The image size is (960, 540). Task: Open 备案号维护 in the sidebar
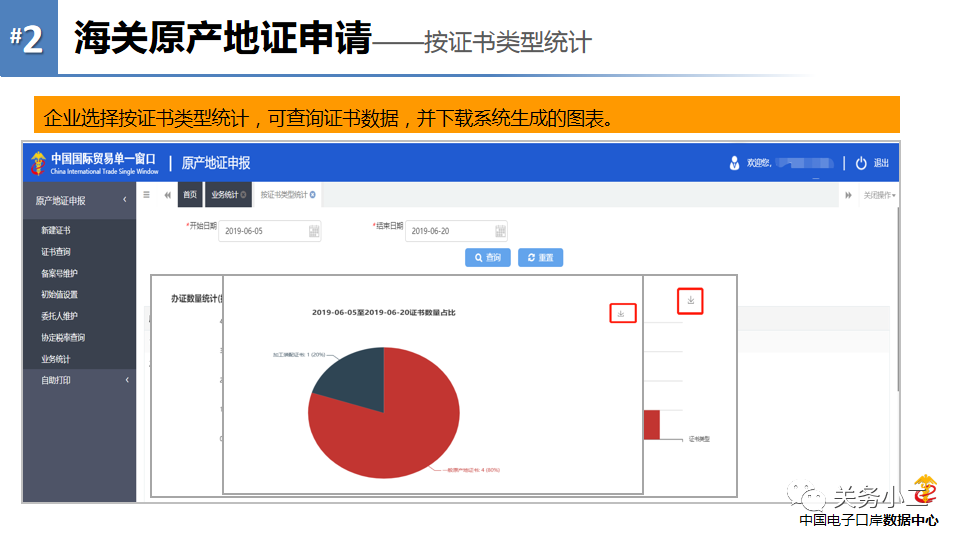click(x=59, y=273)
